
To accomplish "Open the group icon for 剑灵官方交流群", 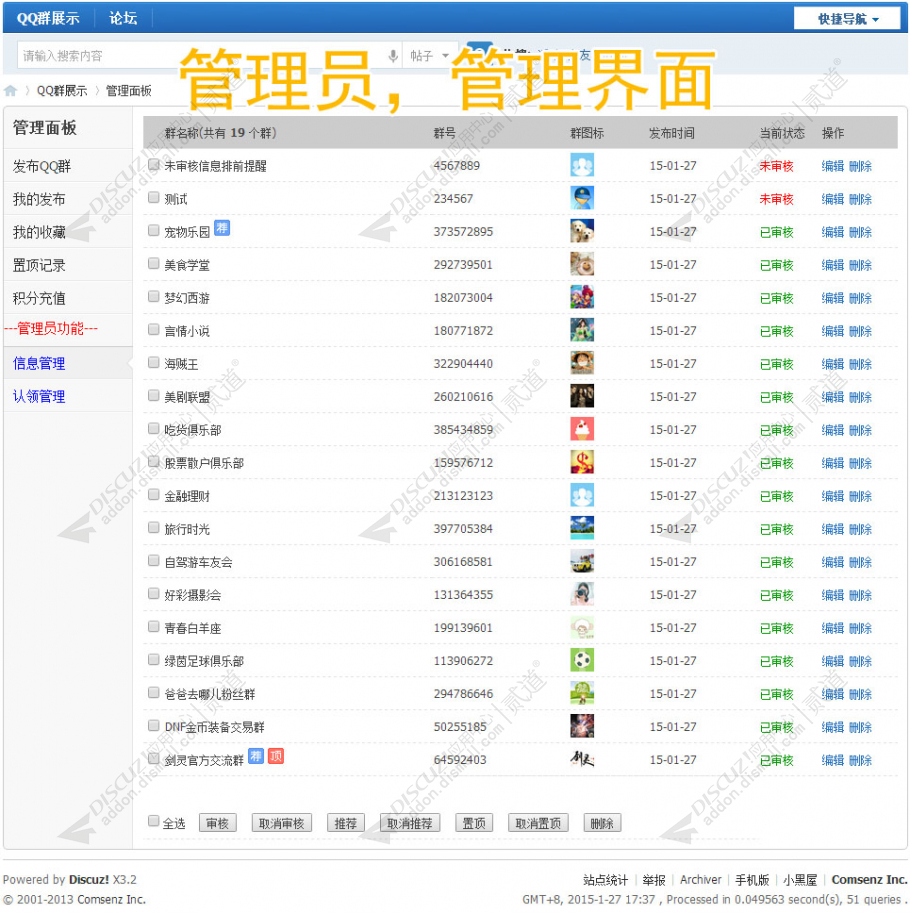I will [x=582, y=759].
